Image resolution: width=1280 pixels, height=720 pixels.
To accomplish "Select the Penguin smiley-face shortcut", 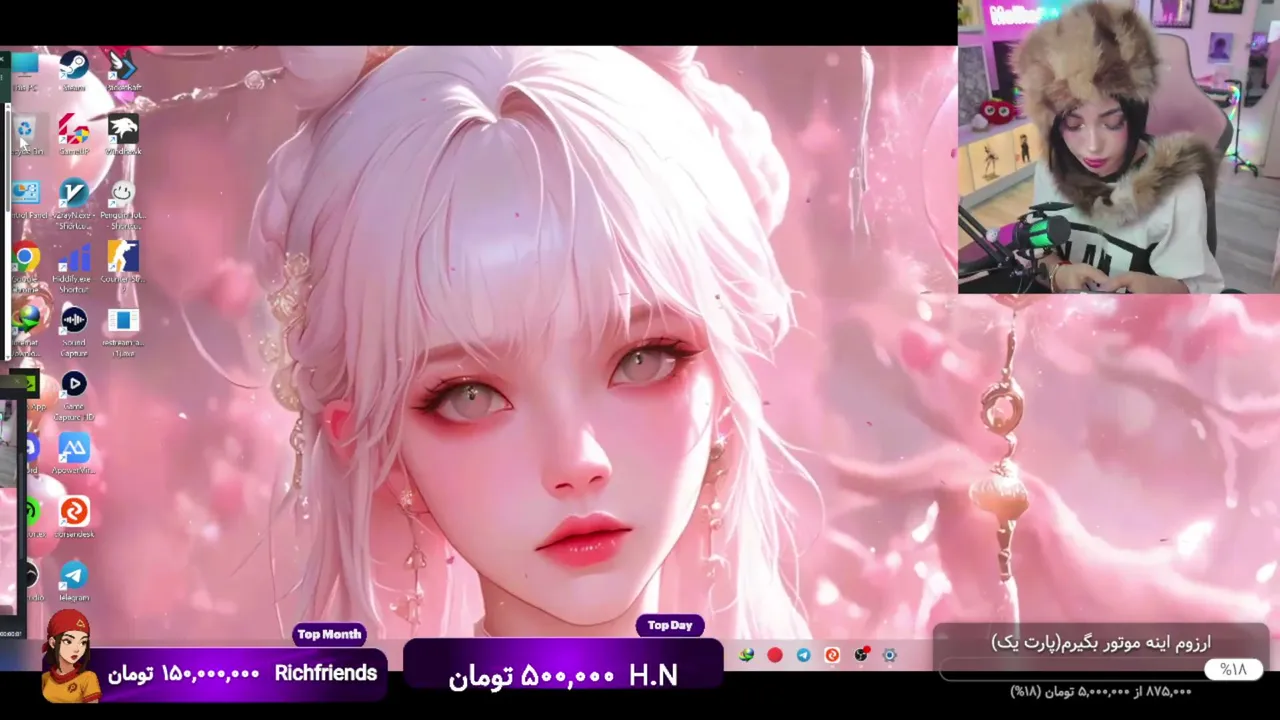I will tap(123, 204).
